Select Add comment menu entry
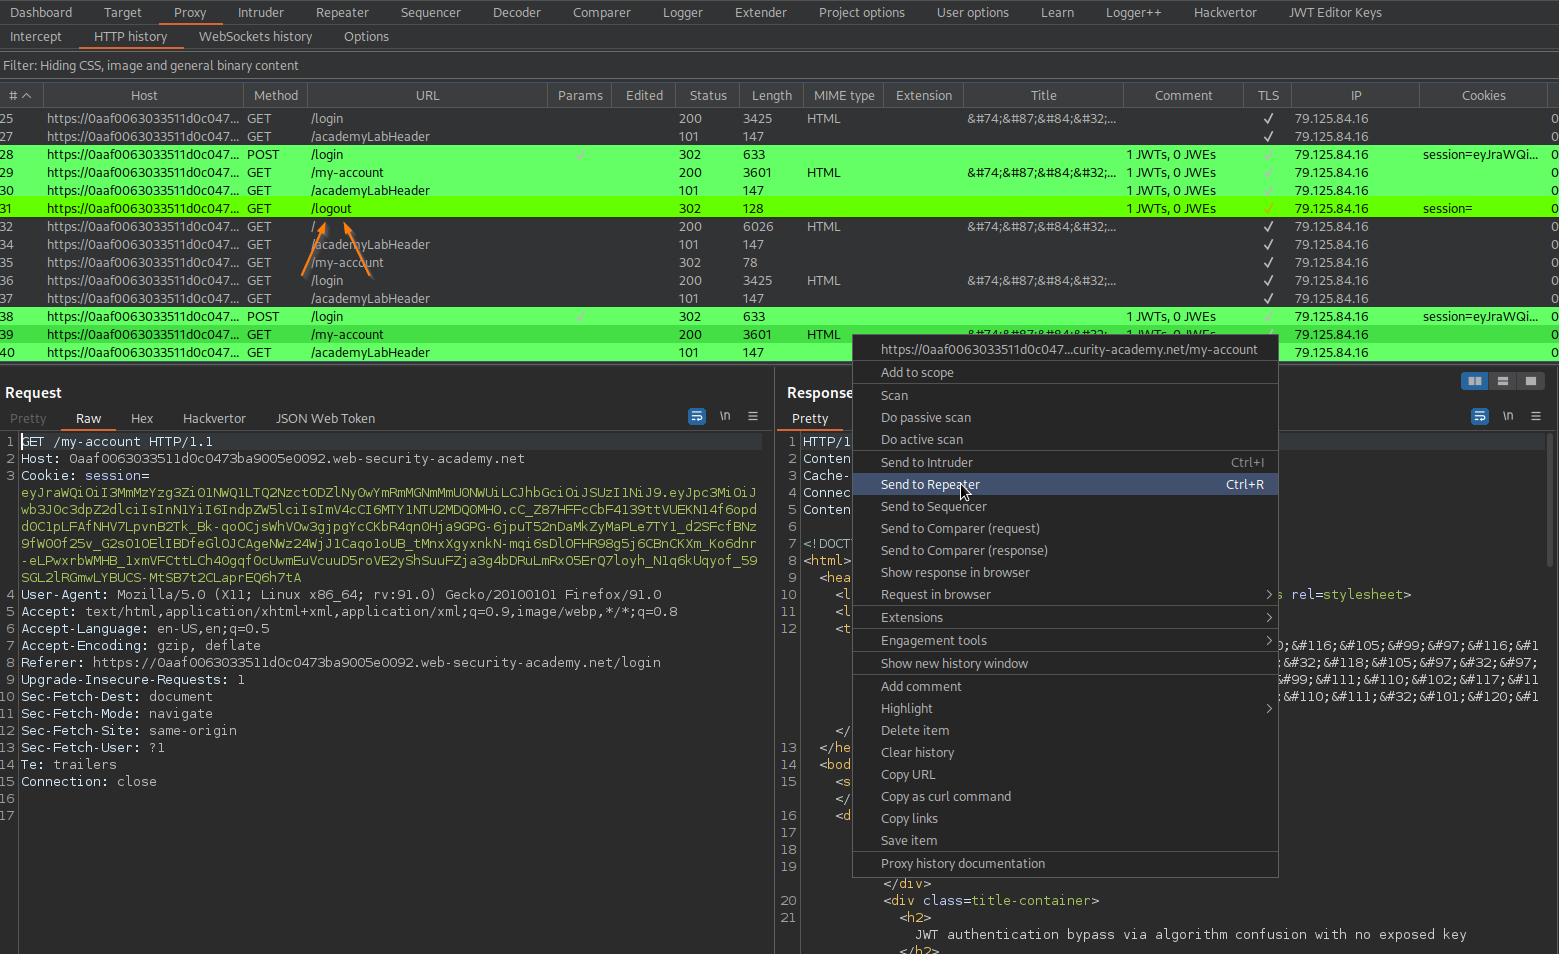 (1065, 687)
